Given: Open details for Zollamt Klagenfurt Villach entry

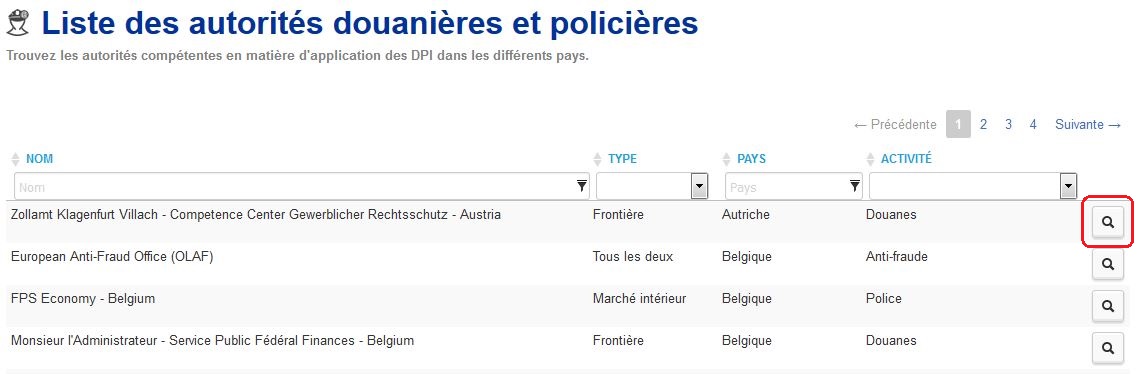Looking at the screenshot, I should coord(1107,223).
